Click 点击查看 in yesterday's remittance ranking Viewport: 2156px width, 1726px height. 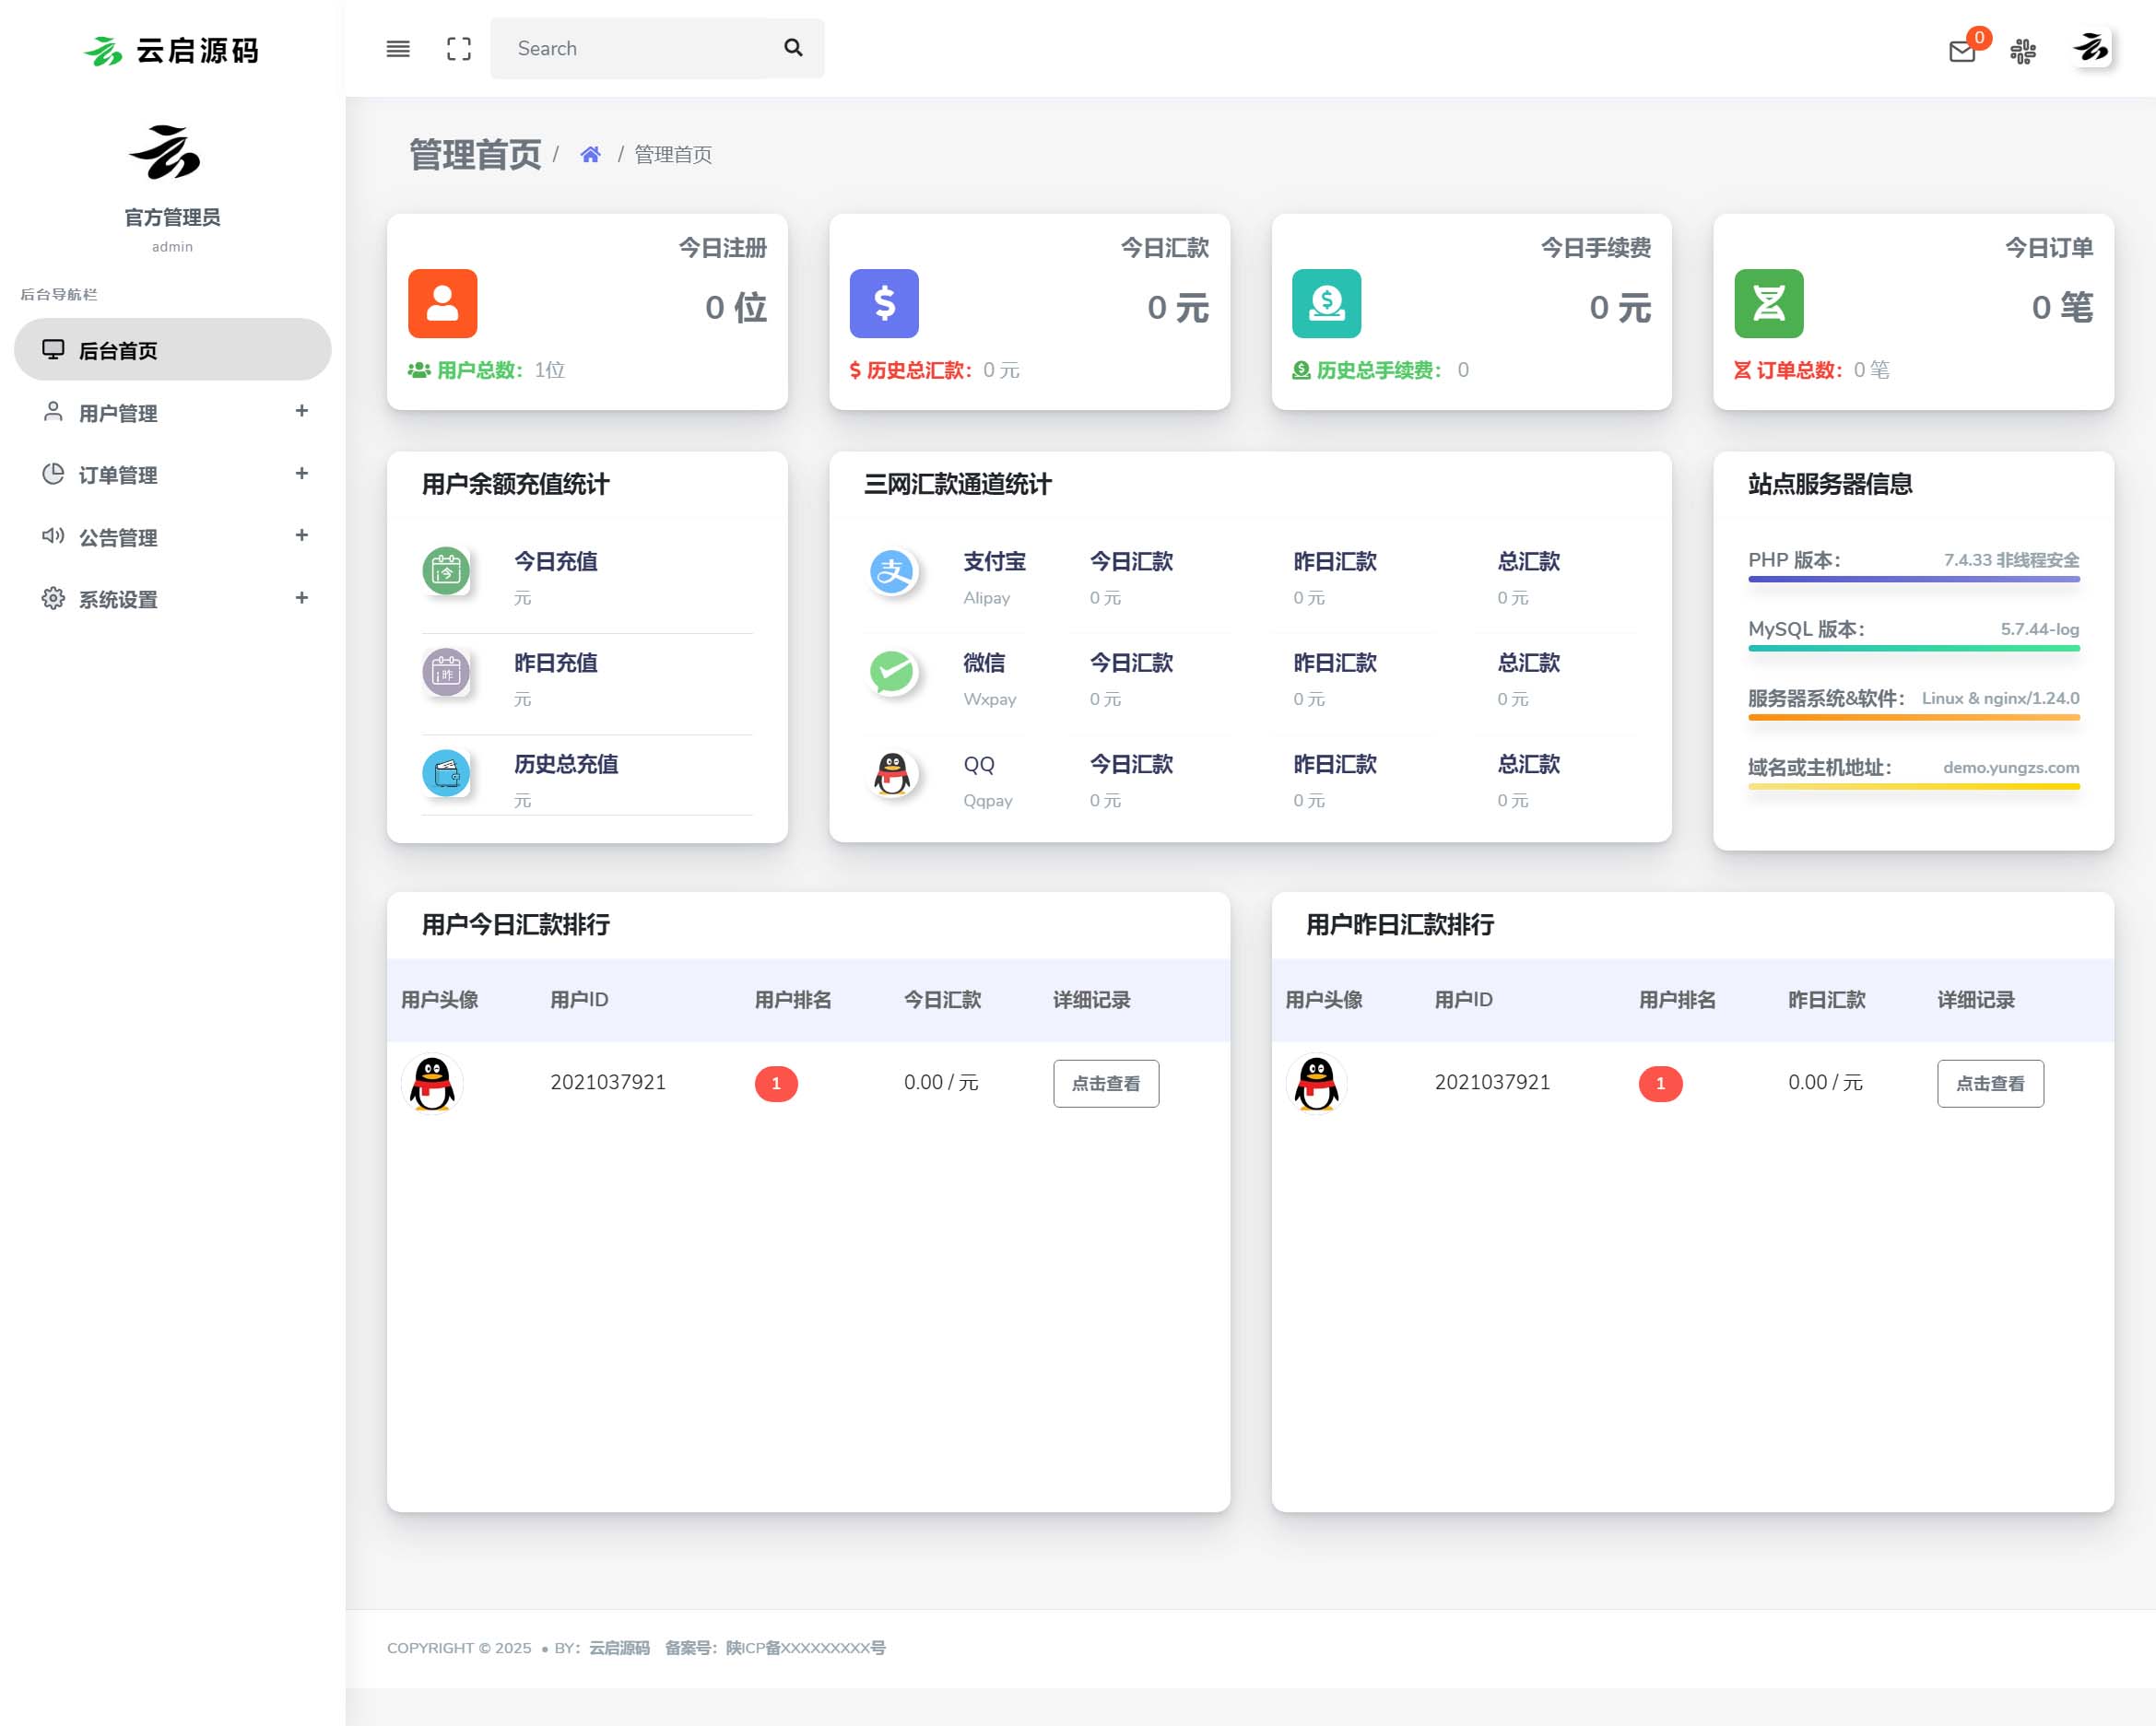(x=1990, y=1083)
